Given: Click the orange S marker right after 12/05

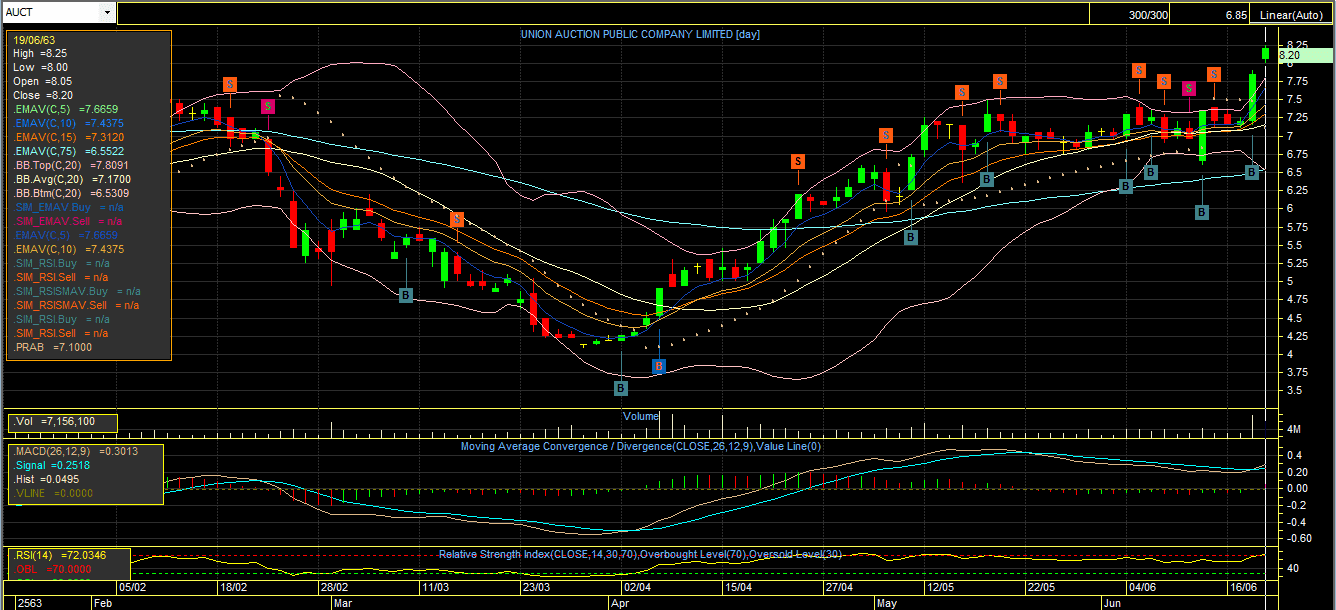Looking at the screenshot, I should tap(999, 81).
